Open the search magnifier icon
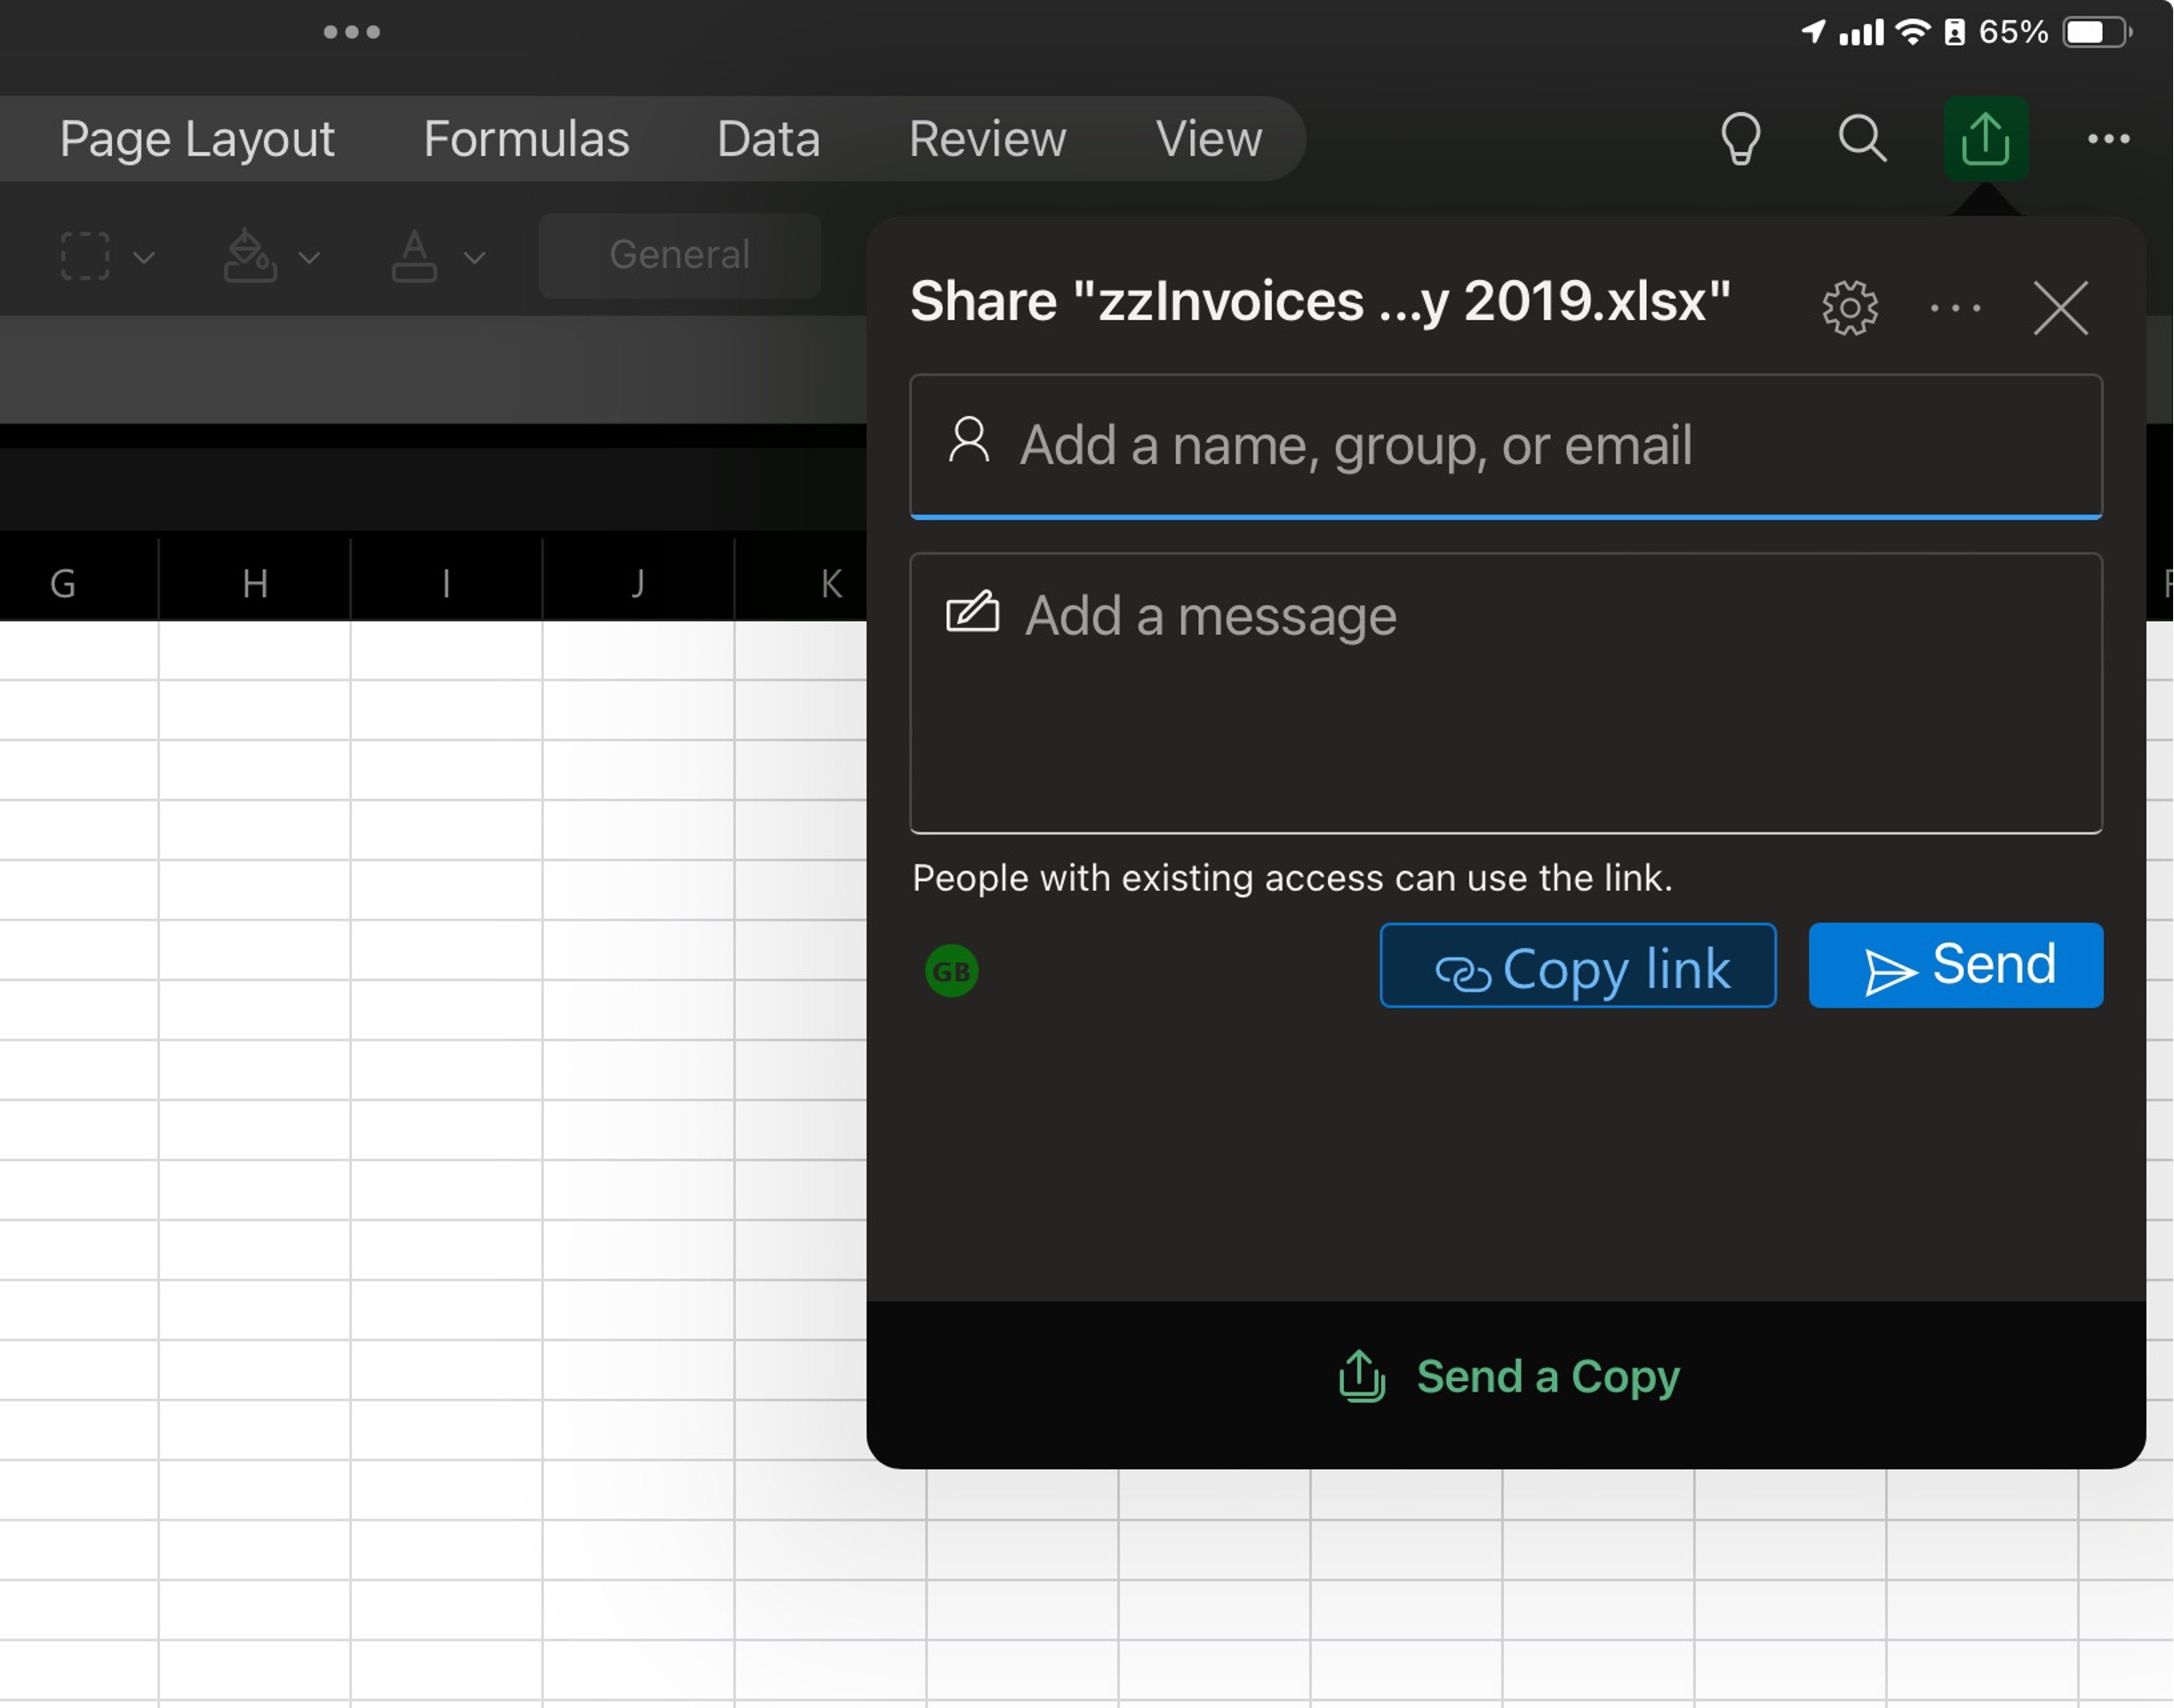2174x1708 pixels. pyautogui.click(x=1862, y=138)
